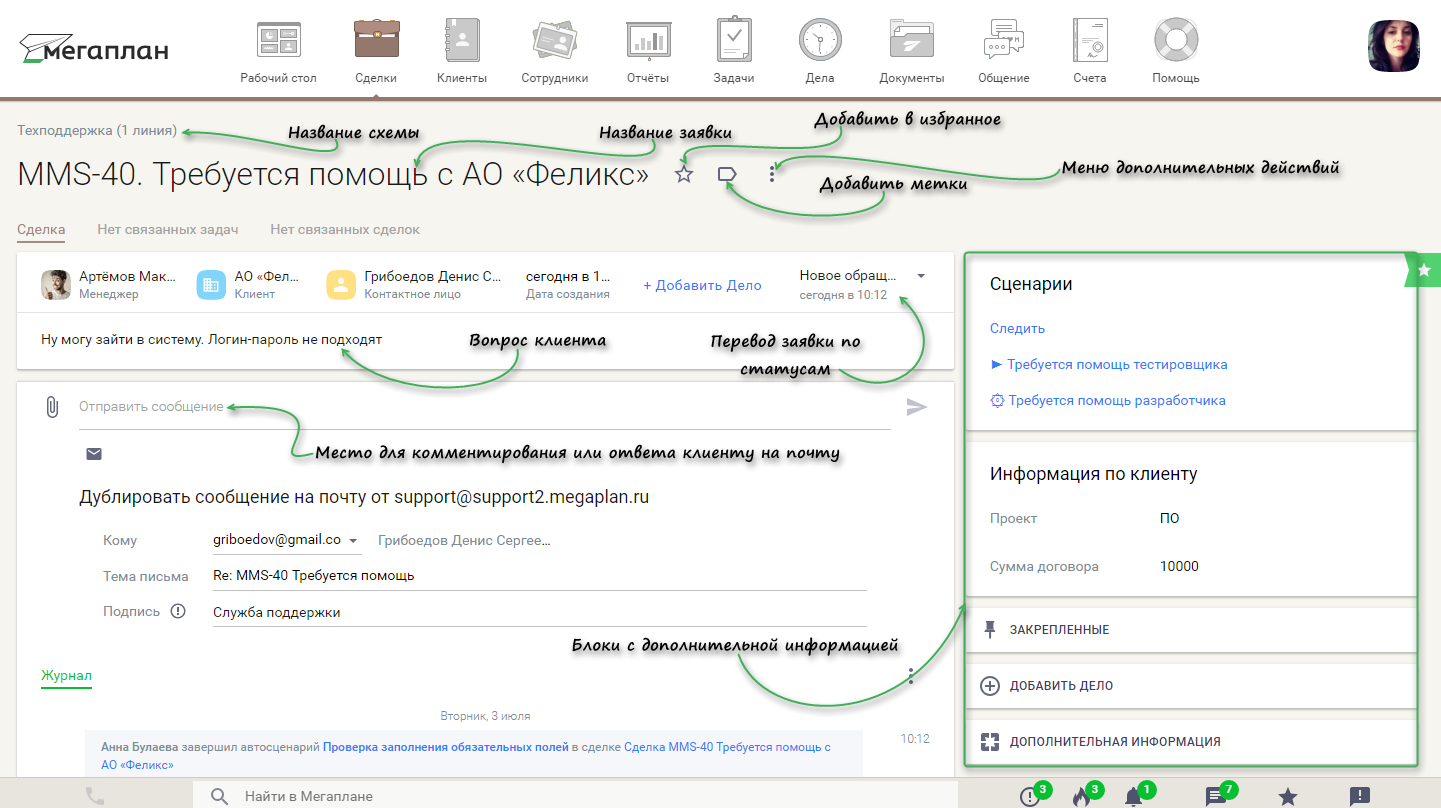The width and height of the screenshot is (1441, 808).
Task: Click the phone icon in bottom bar
Action: (x=95, y=796)
